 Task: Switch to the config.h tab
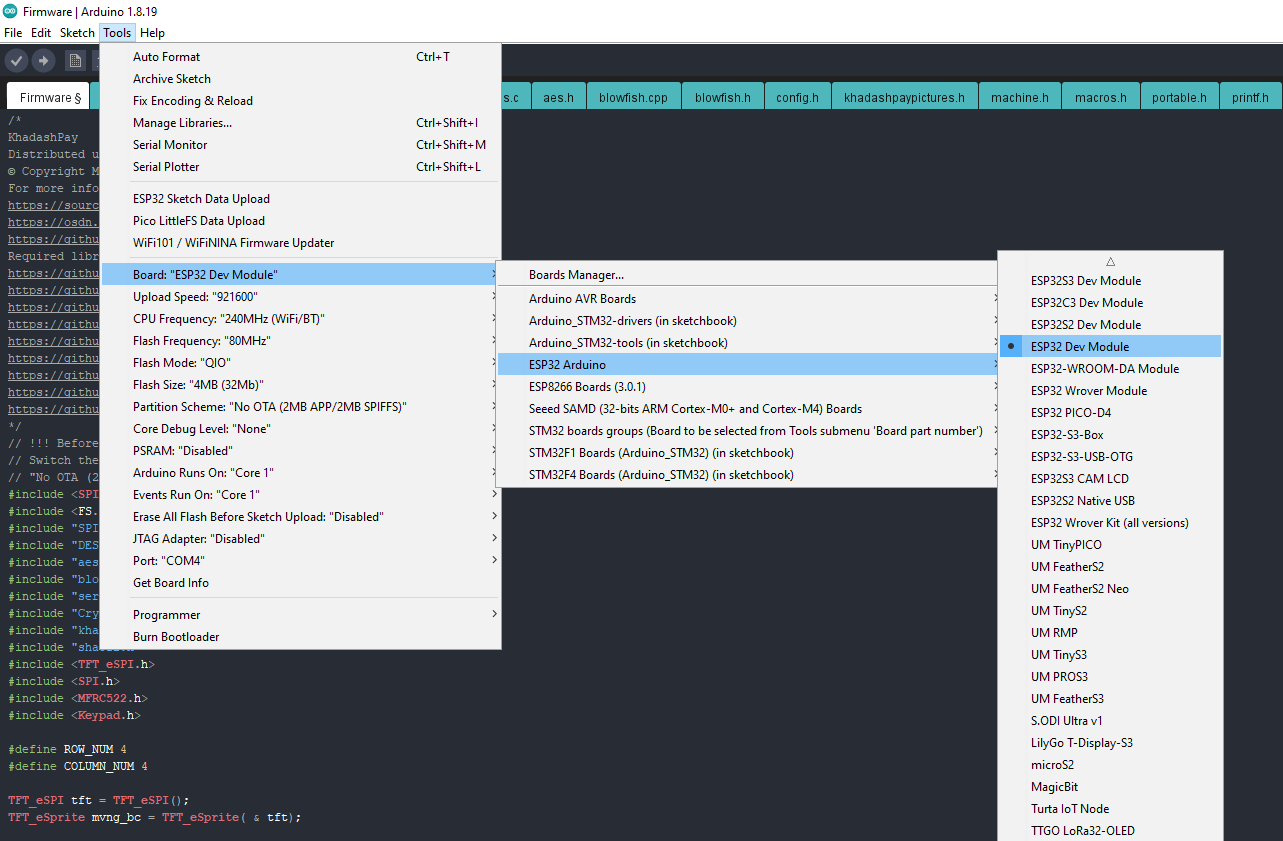click(797, 97)
